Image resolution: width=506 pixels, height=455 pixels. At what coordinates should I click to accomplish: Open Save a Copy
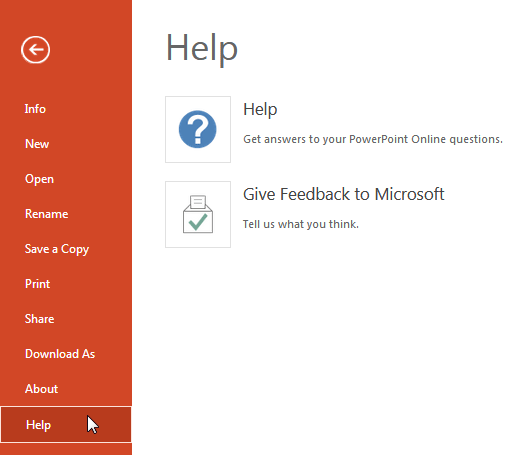click(x=57, y=249)
